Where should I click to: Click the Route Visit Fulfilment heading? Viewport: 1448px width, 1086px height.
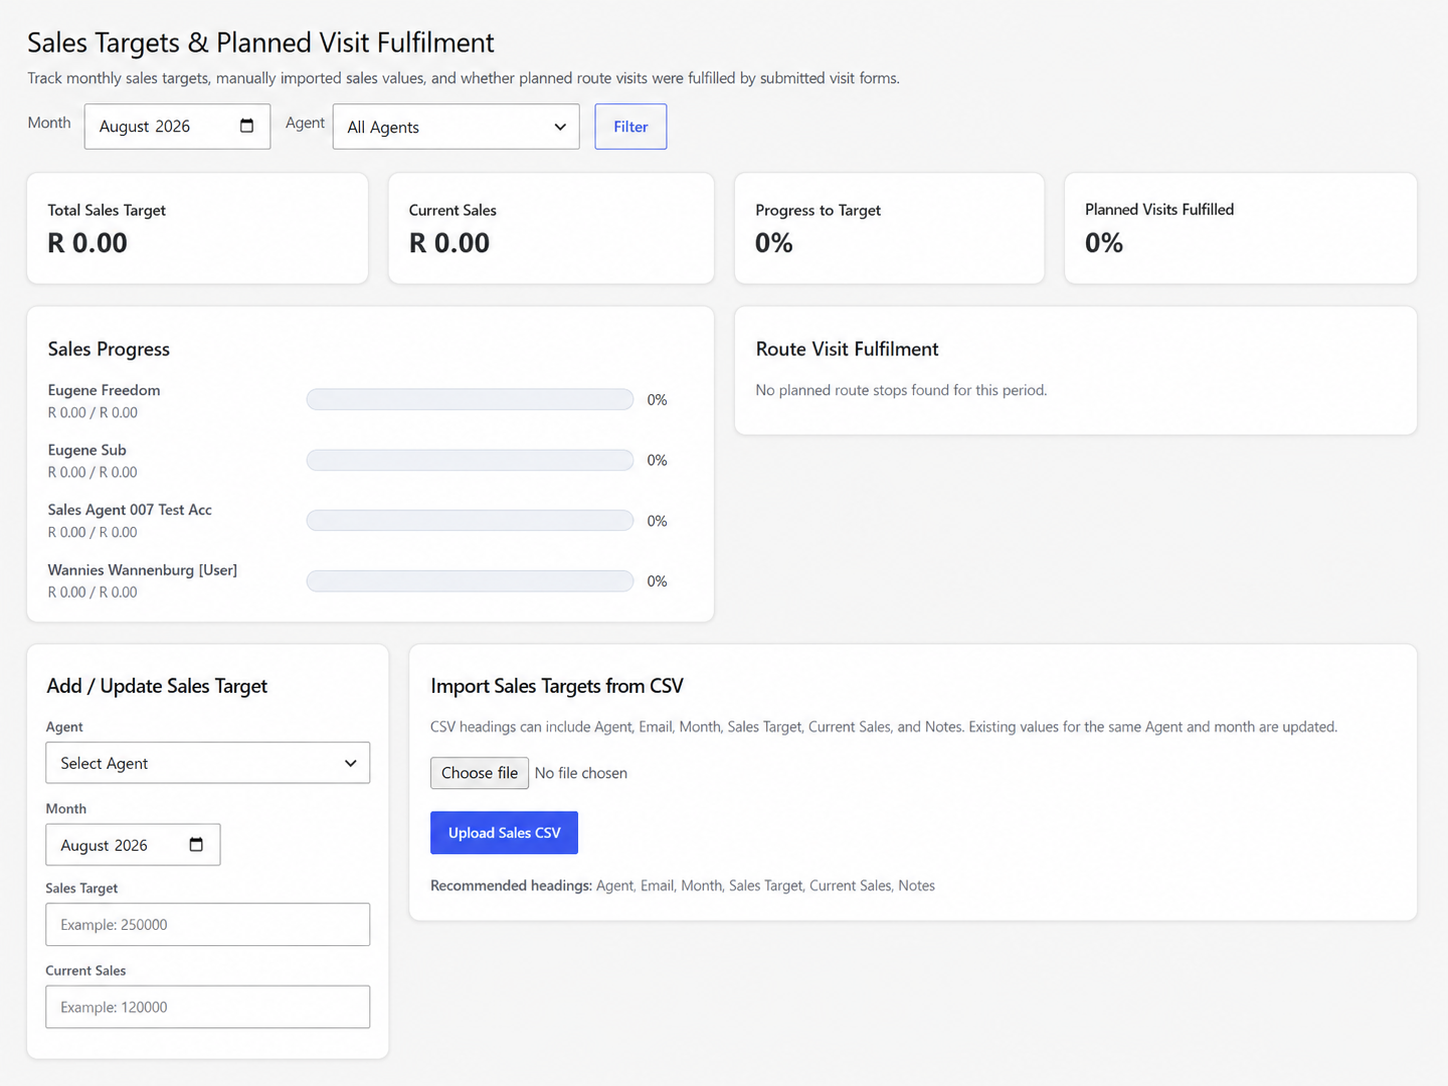point(847,349)
